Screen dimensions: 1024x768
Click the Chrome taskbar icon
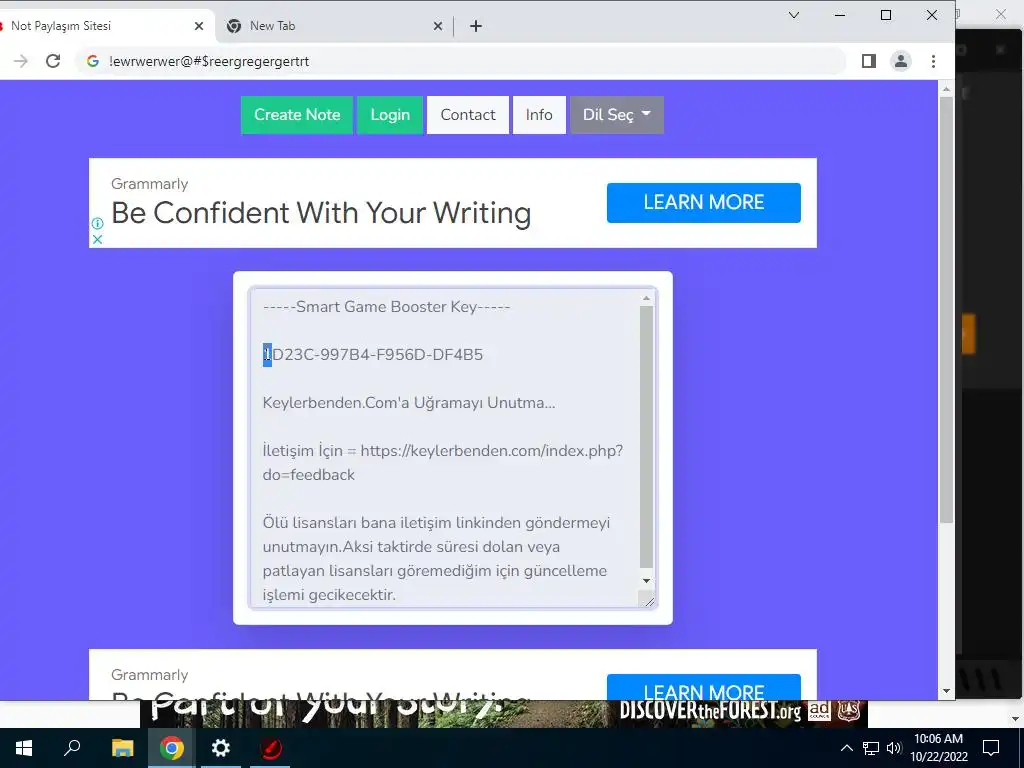click(x=171, y=748)
